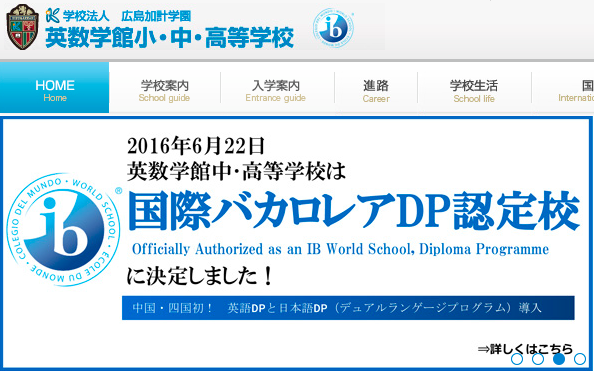Click the large IB World School logo in banner
This screenshot has width=594, height=371.
click(x=64, y=230)
